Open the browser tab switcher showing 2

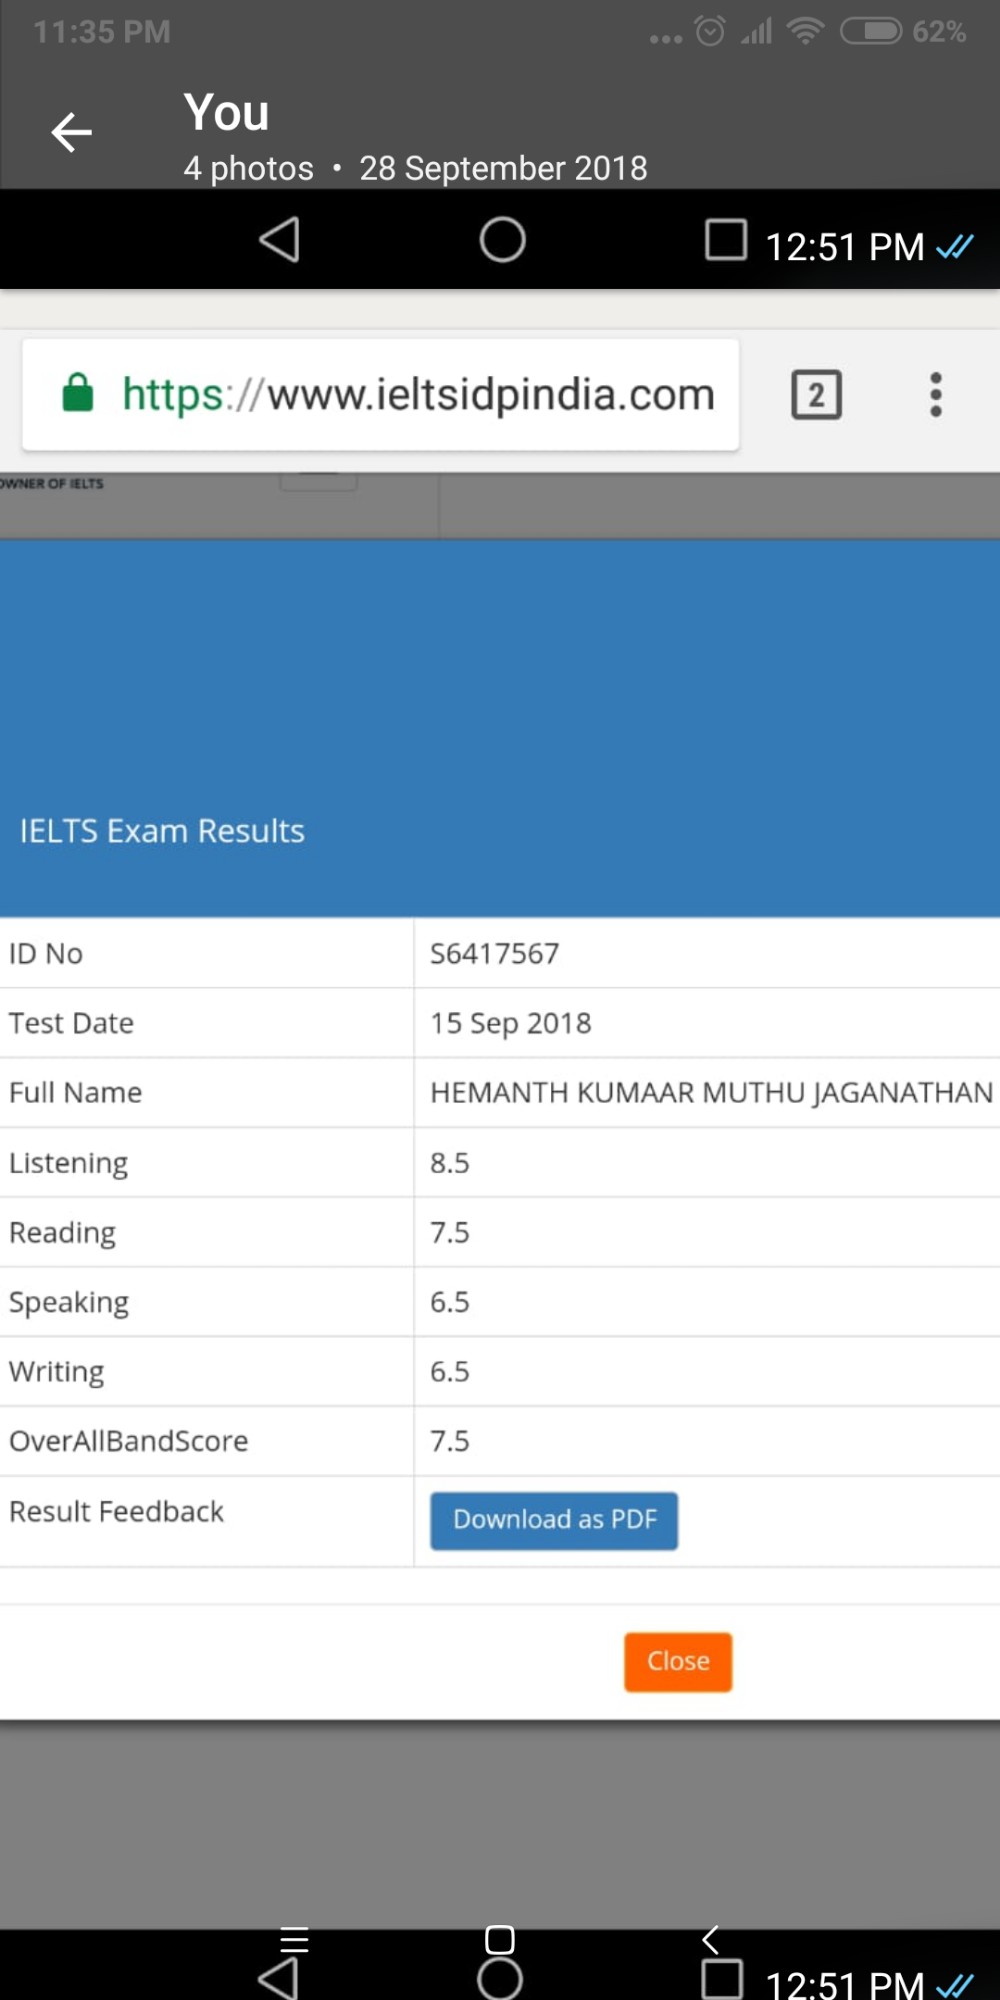(816, 394)
